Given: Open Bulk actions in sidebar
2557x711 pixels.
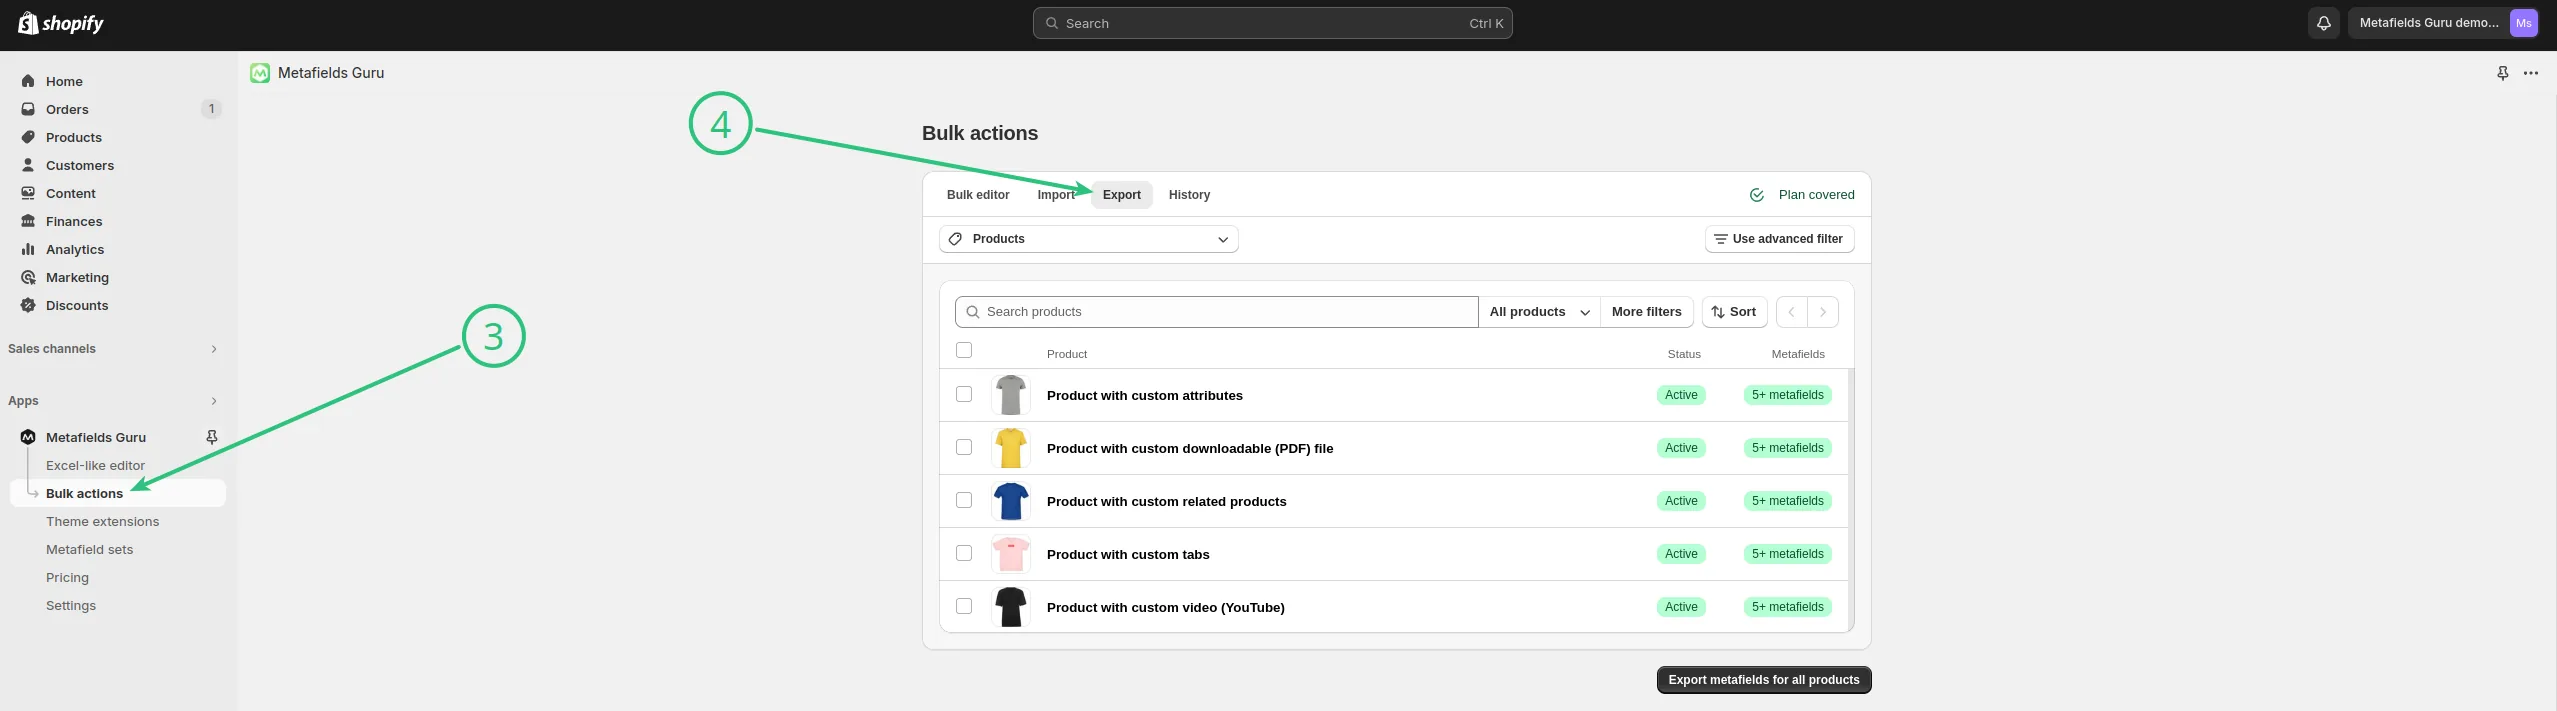Looking at the screenshot, I should pyautogui.click(x=117, y=493).
